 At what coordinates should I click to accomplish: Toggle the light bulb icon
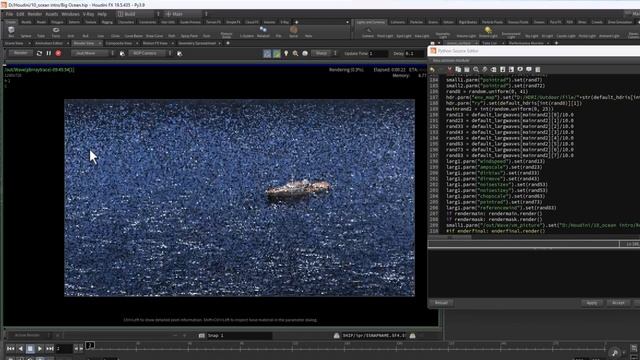286,53
